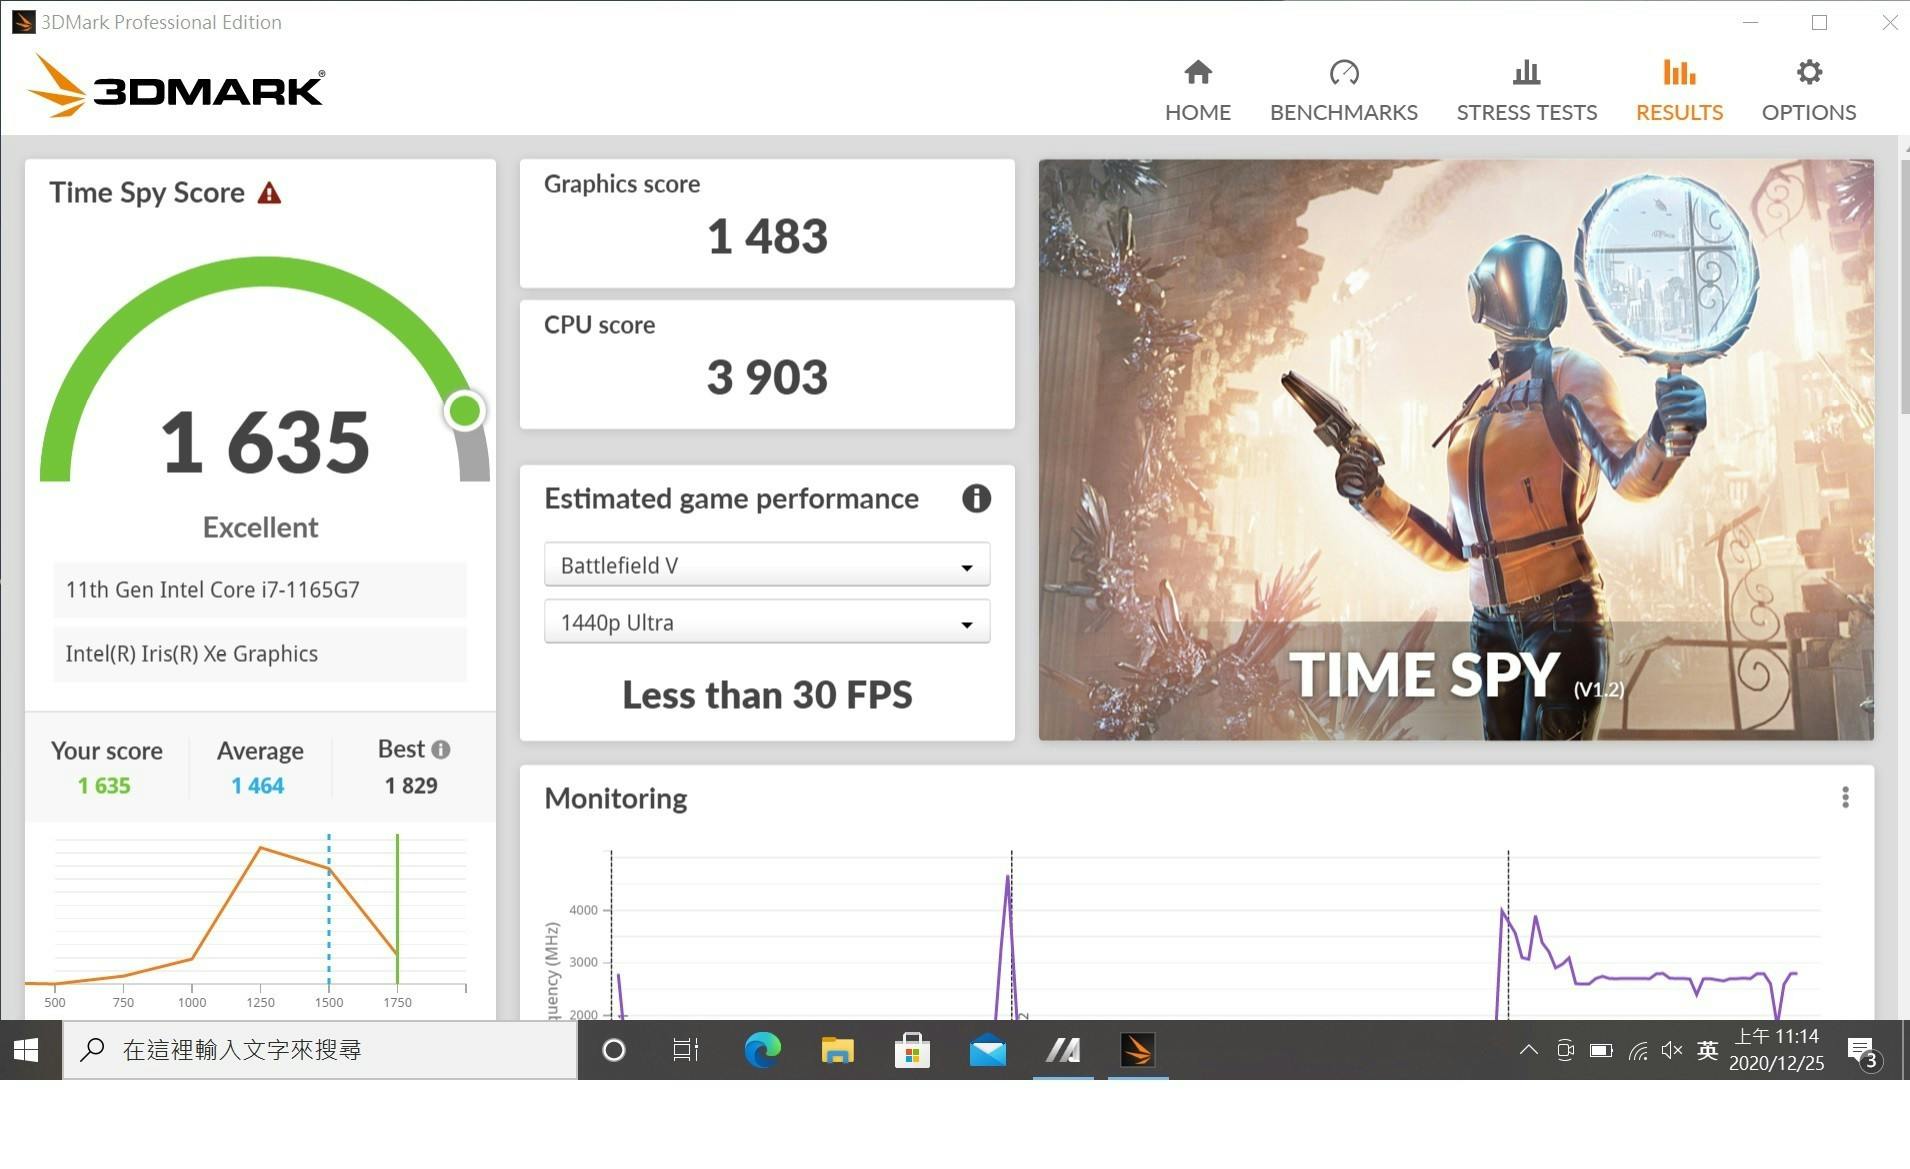Click the 英 input language indicator
Viewport: 1910px width, 1169px height.
point(1707,1050)
